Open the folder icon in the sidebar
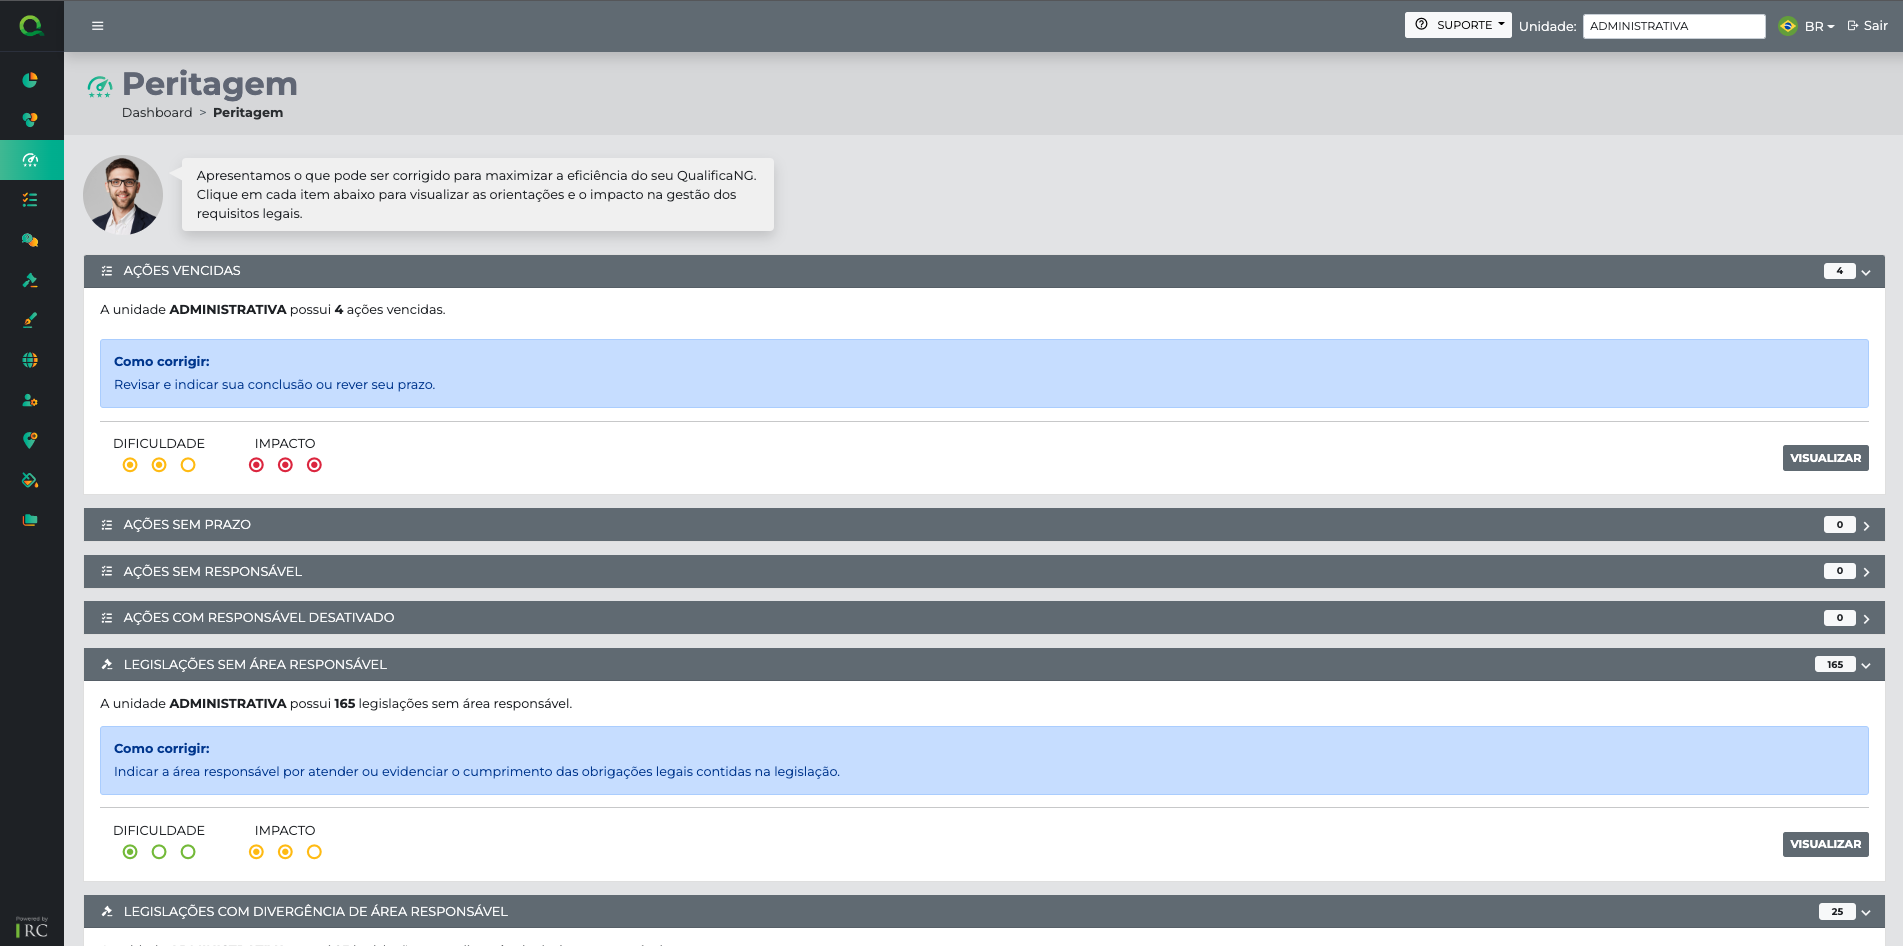This screenshot has height=946, width=1903. 30,520
